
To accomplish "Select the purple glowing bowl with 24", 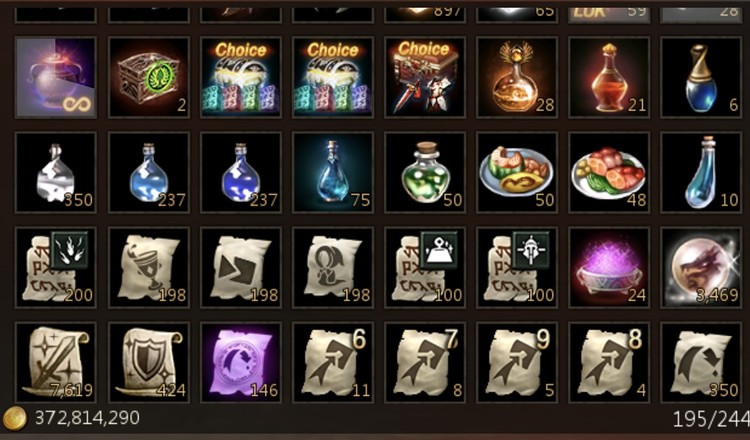I will (x=609, y=267).
